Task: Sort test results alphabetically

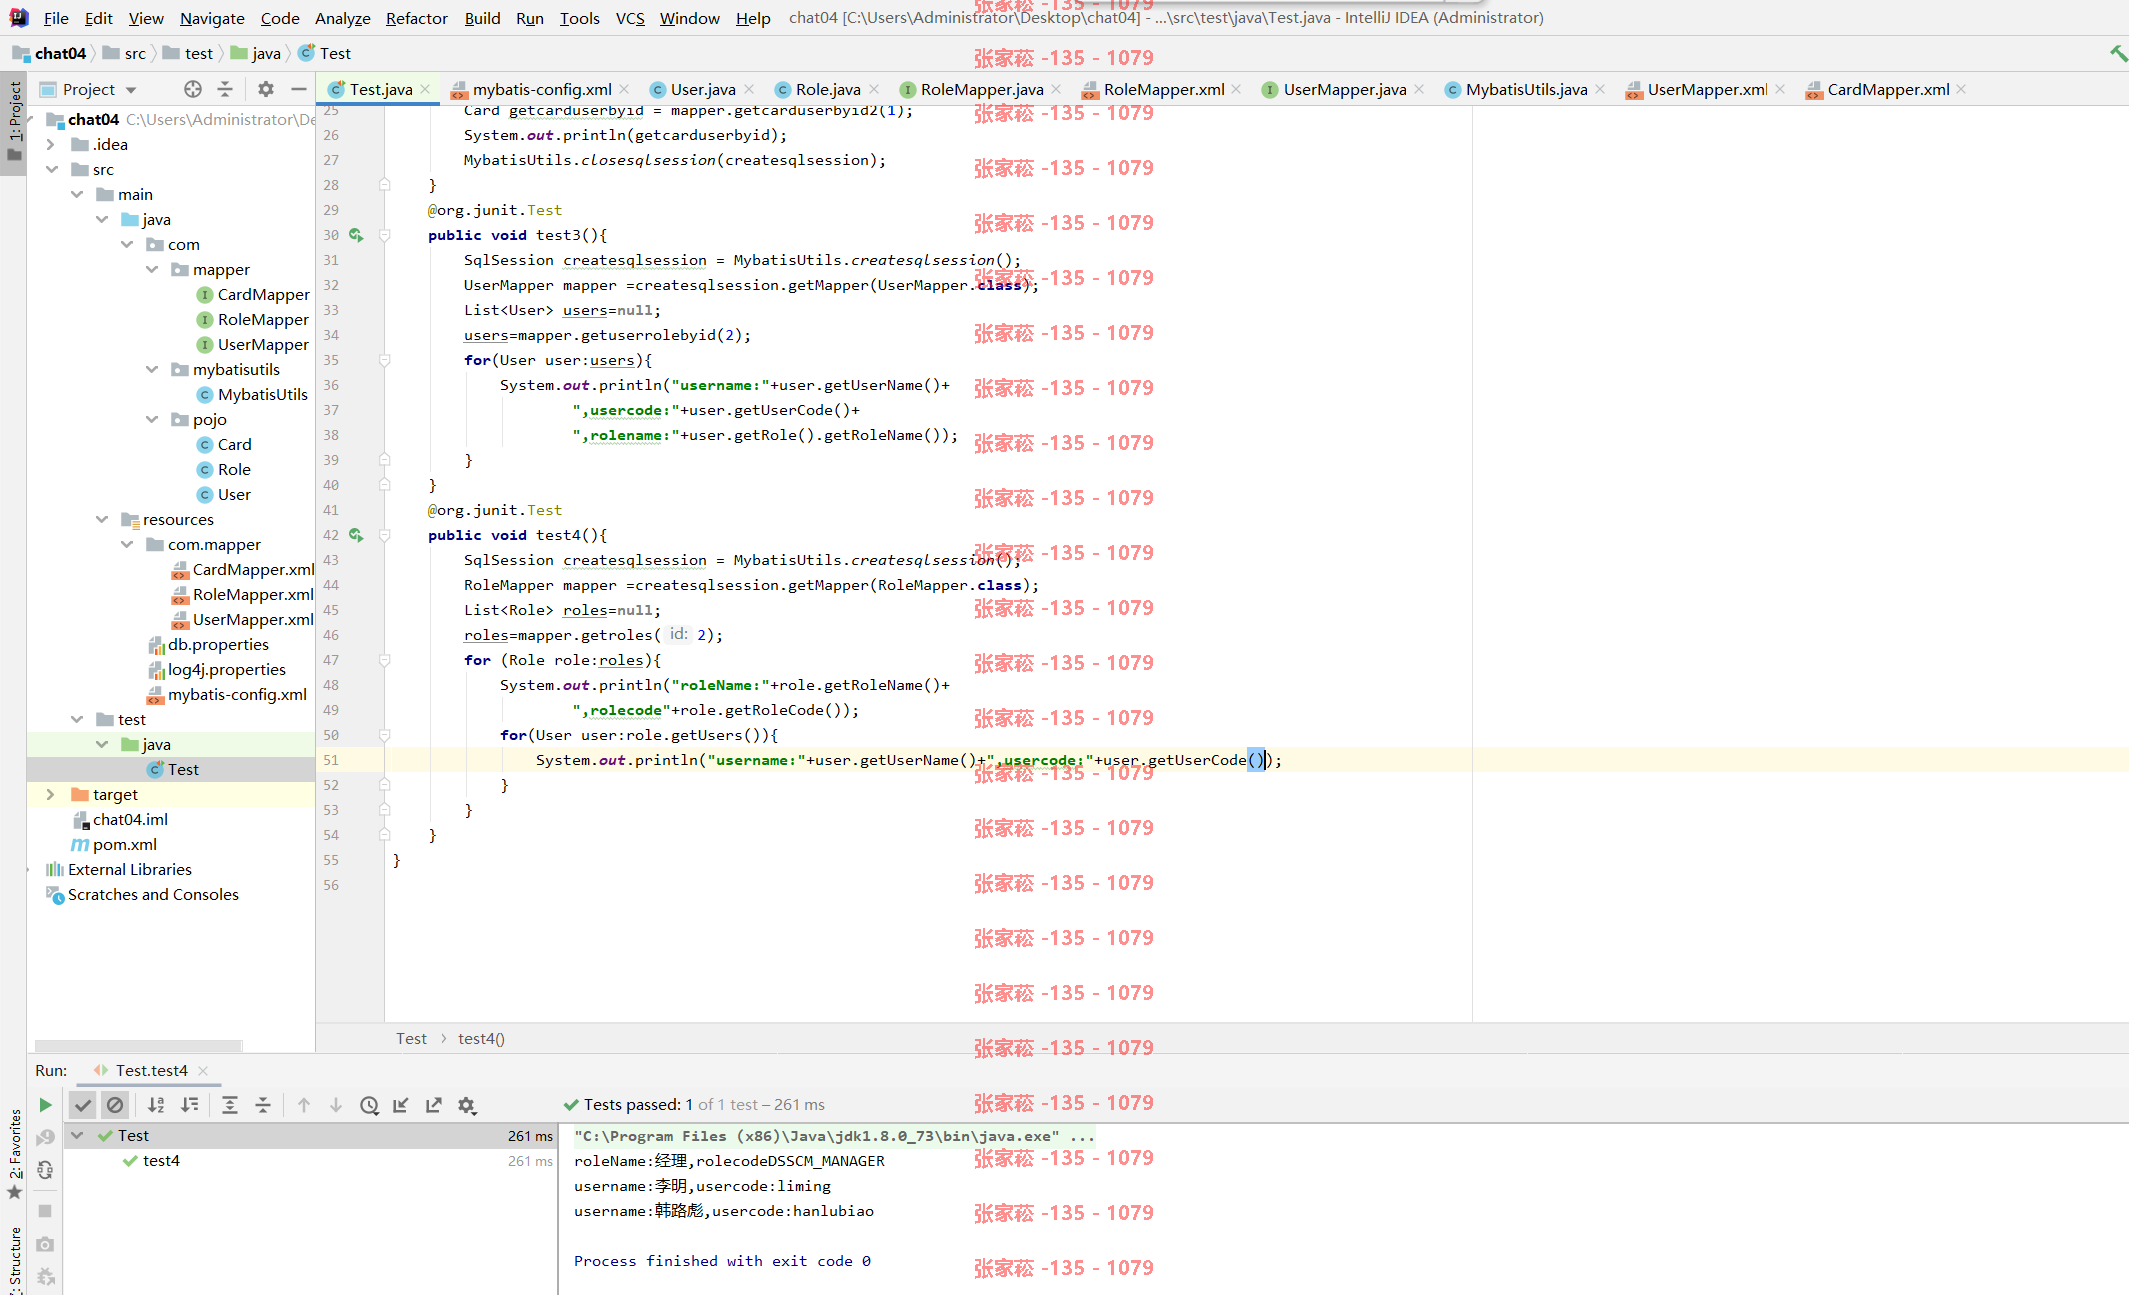Action: (x=156, y=1105)
